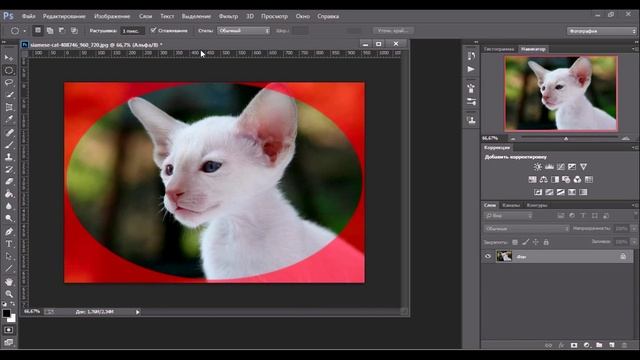The width and height of the screenshot is (640, 360).
Task: Select the Healing Brush tool
Action: pos(9,132)
